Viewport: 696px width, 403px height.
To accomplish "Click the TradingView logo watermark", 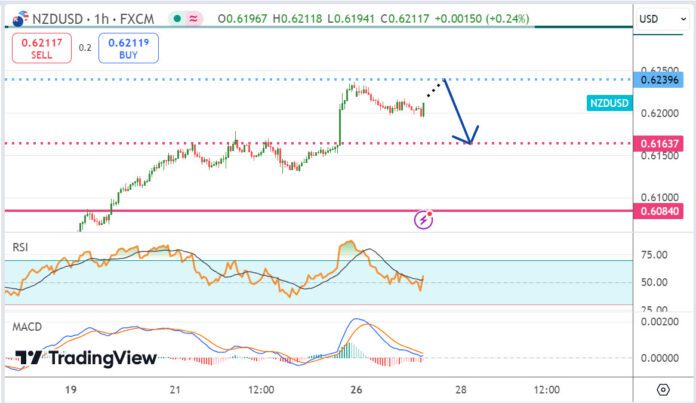I will 86,358.
